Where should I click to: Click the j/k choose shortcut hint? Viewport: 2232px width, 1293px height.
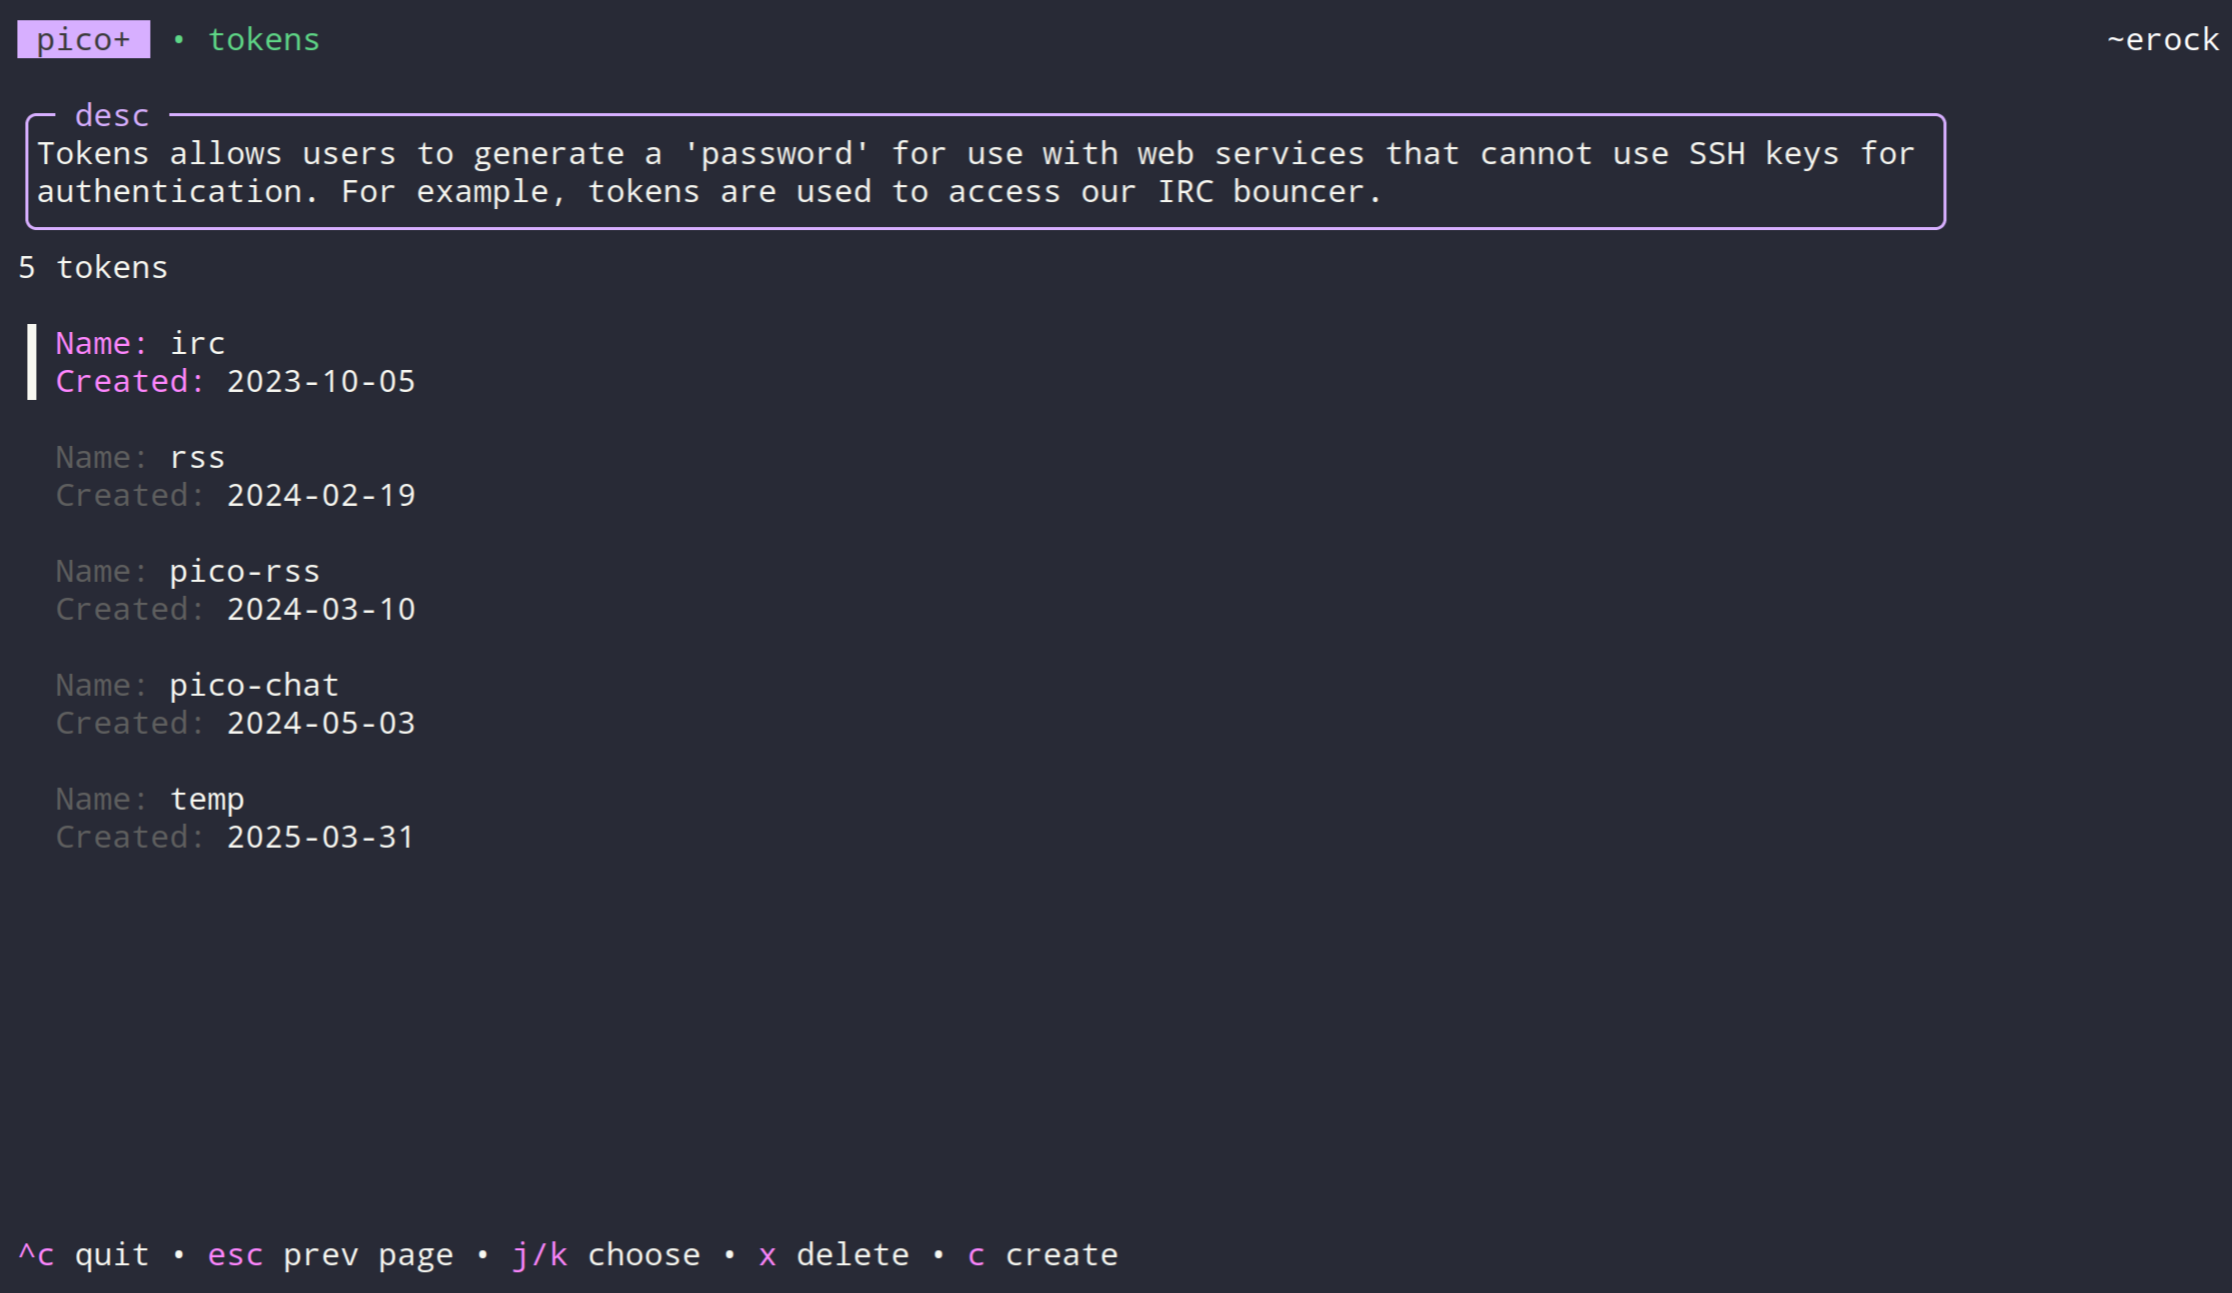pos(606,1255)
